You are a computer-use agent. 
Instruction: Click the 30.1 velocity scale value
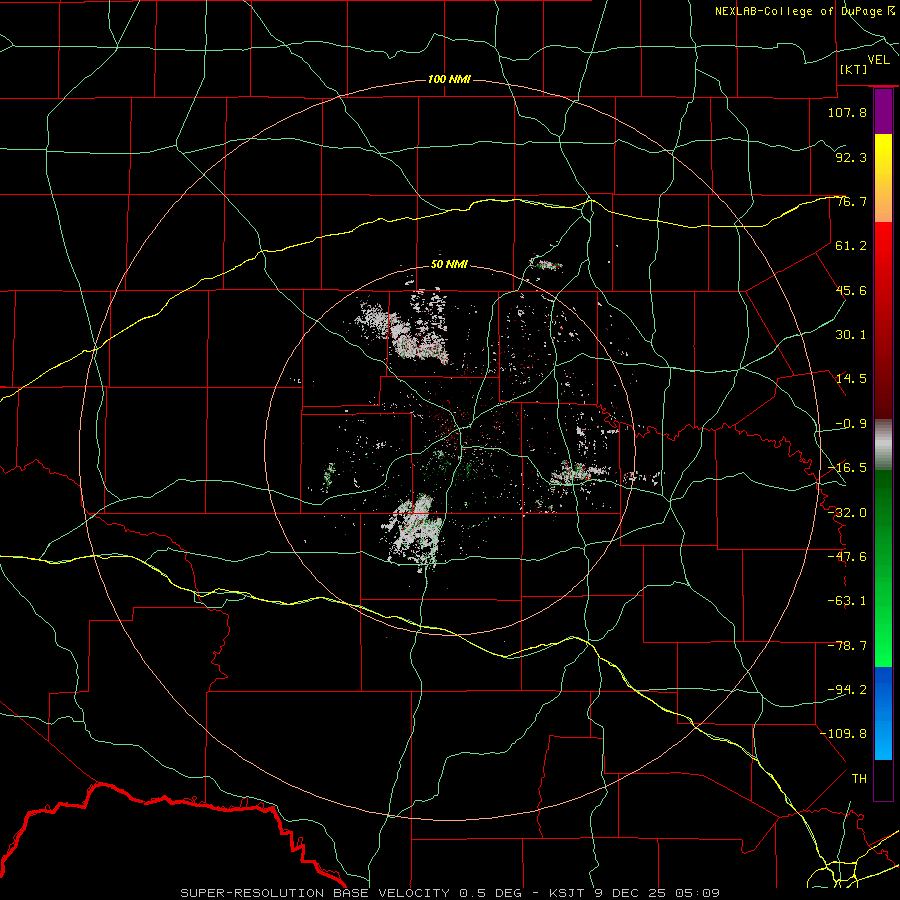(851, 335)
